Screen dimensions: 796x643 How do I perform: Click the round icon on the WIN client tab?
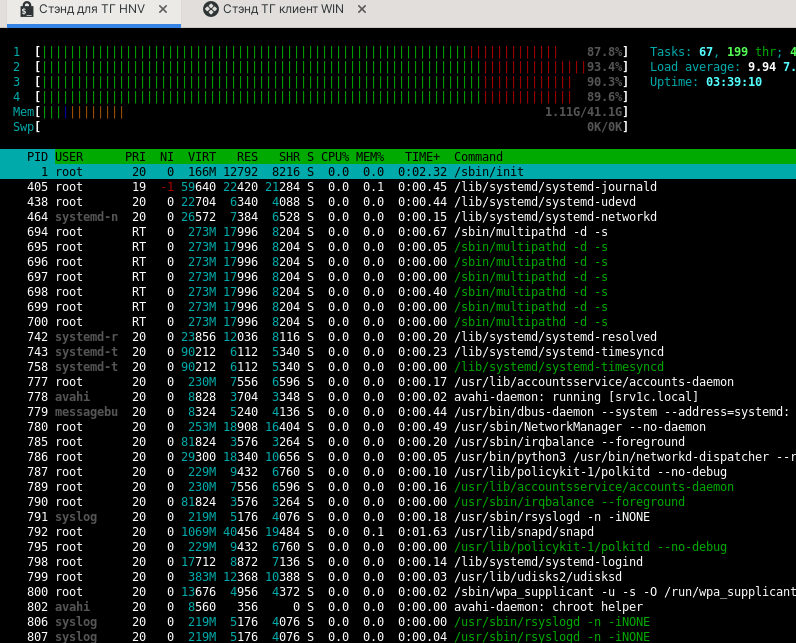point(210,10)
